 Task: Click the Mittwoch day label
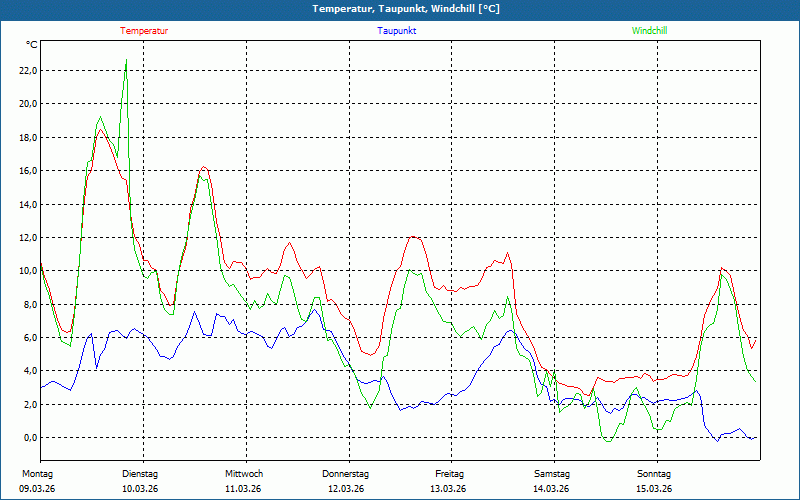(243, 474)
